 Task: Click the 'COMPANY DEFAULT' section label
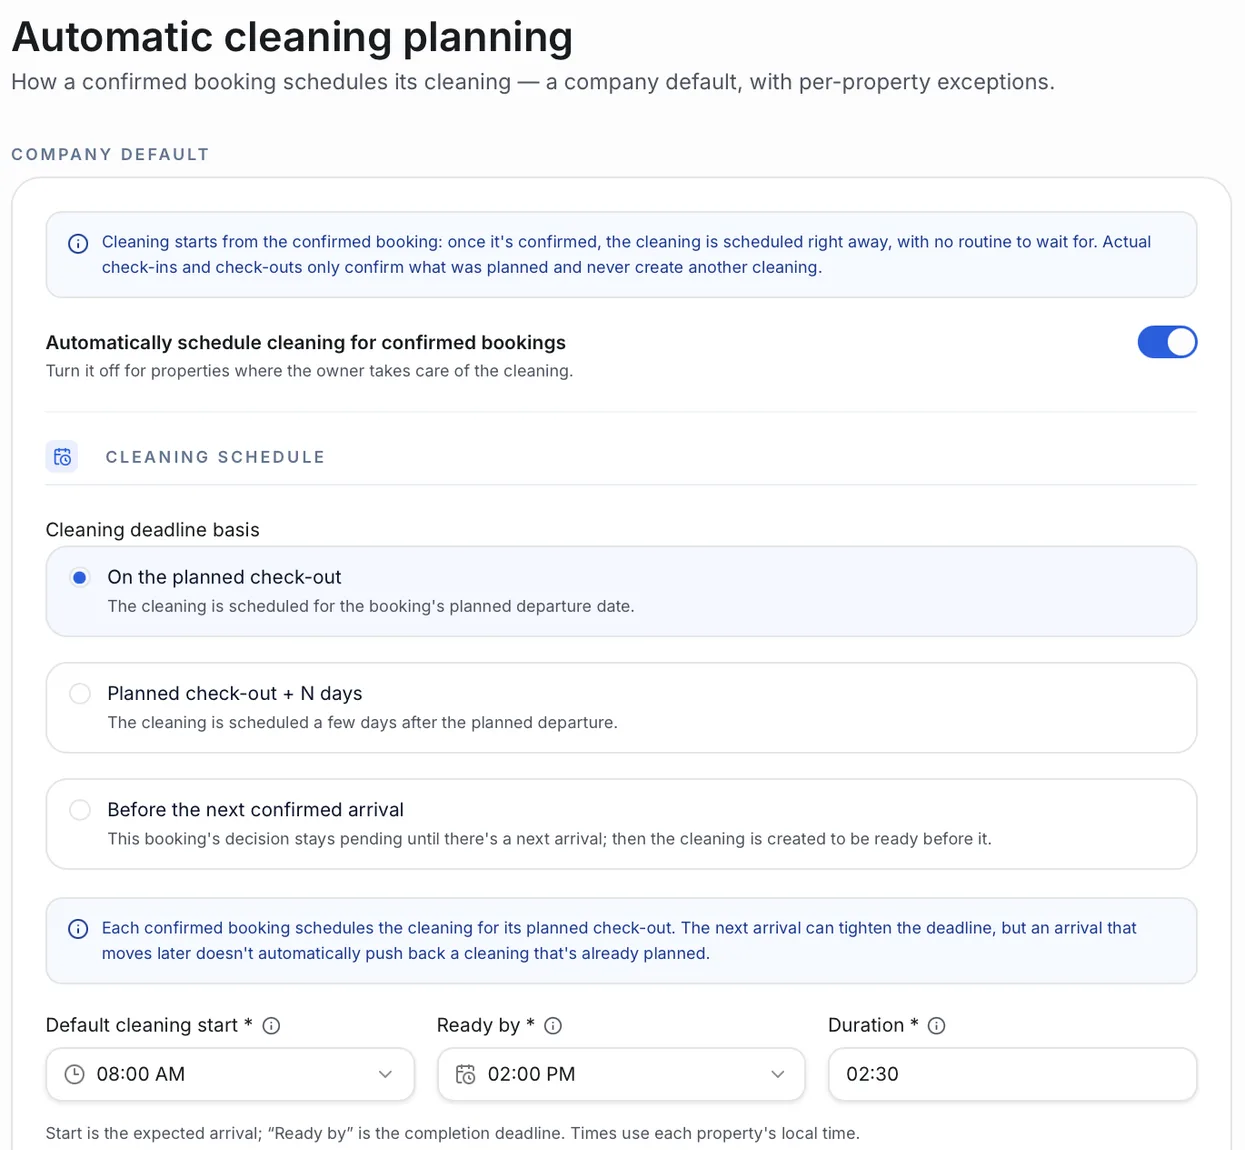pos(110,154)
